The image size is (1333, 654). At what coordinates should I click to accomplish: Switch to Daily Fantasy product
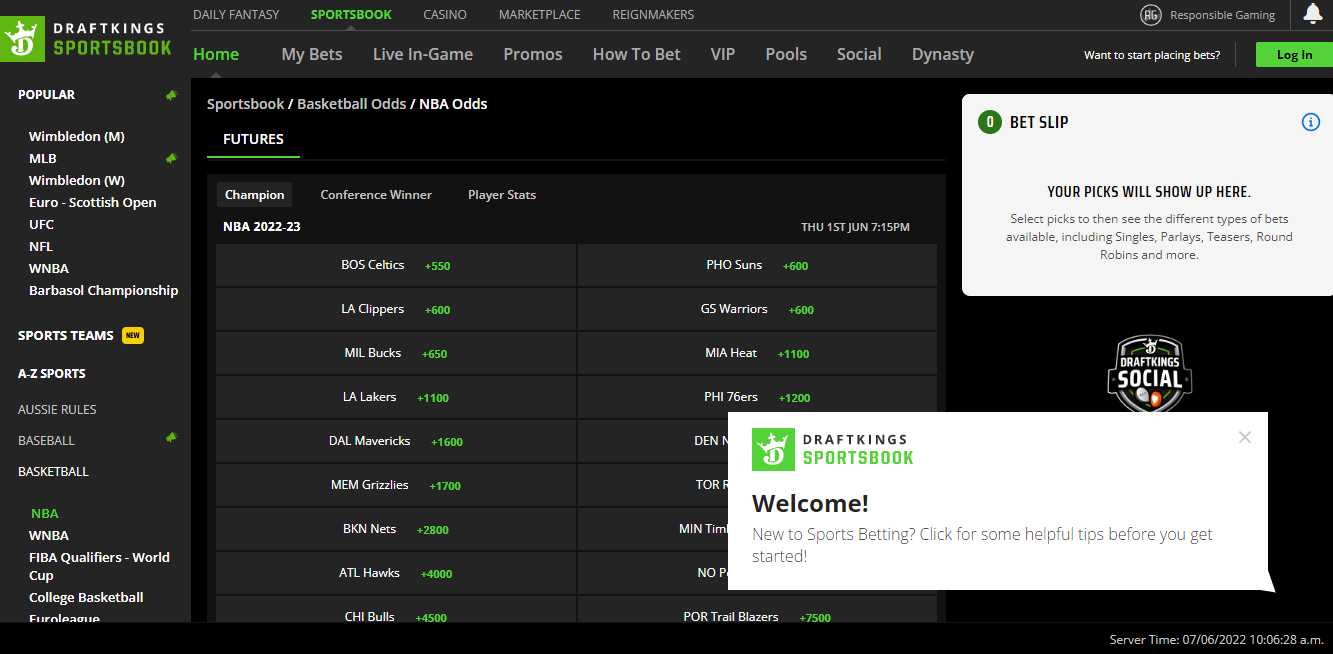(x=236, y=15)
